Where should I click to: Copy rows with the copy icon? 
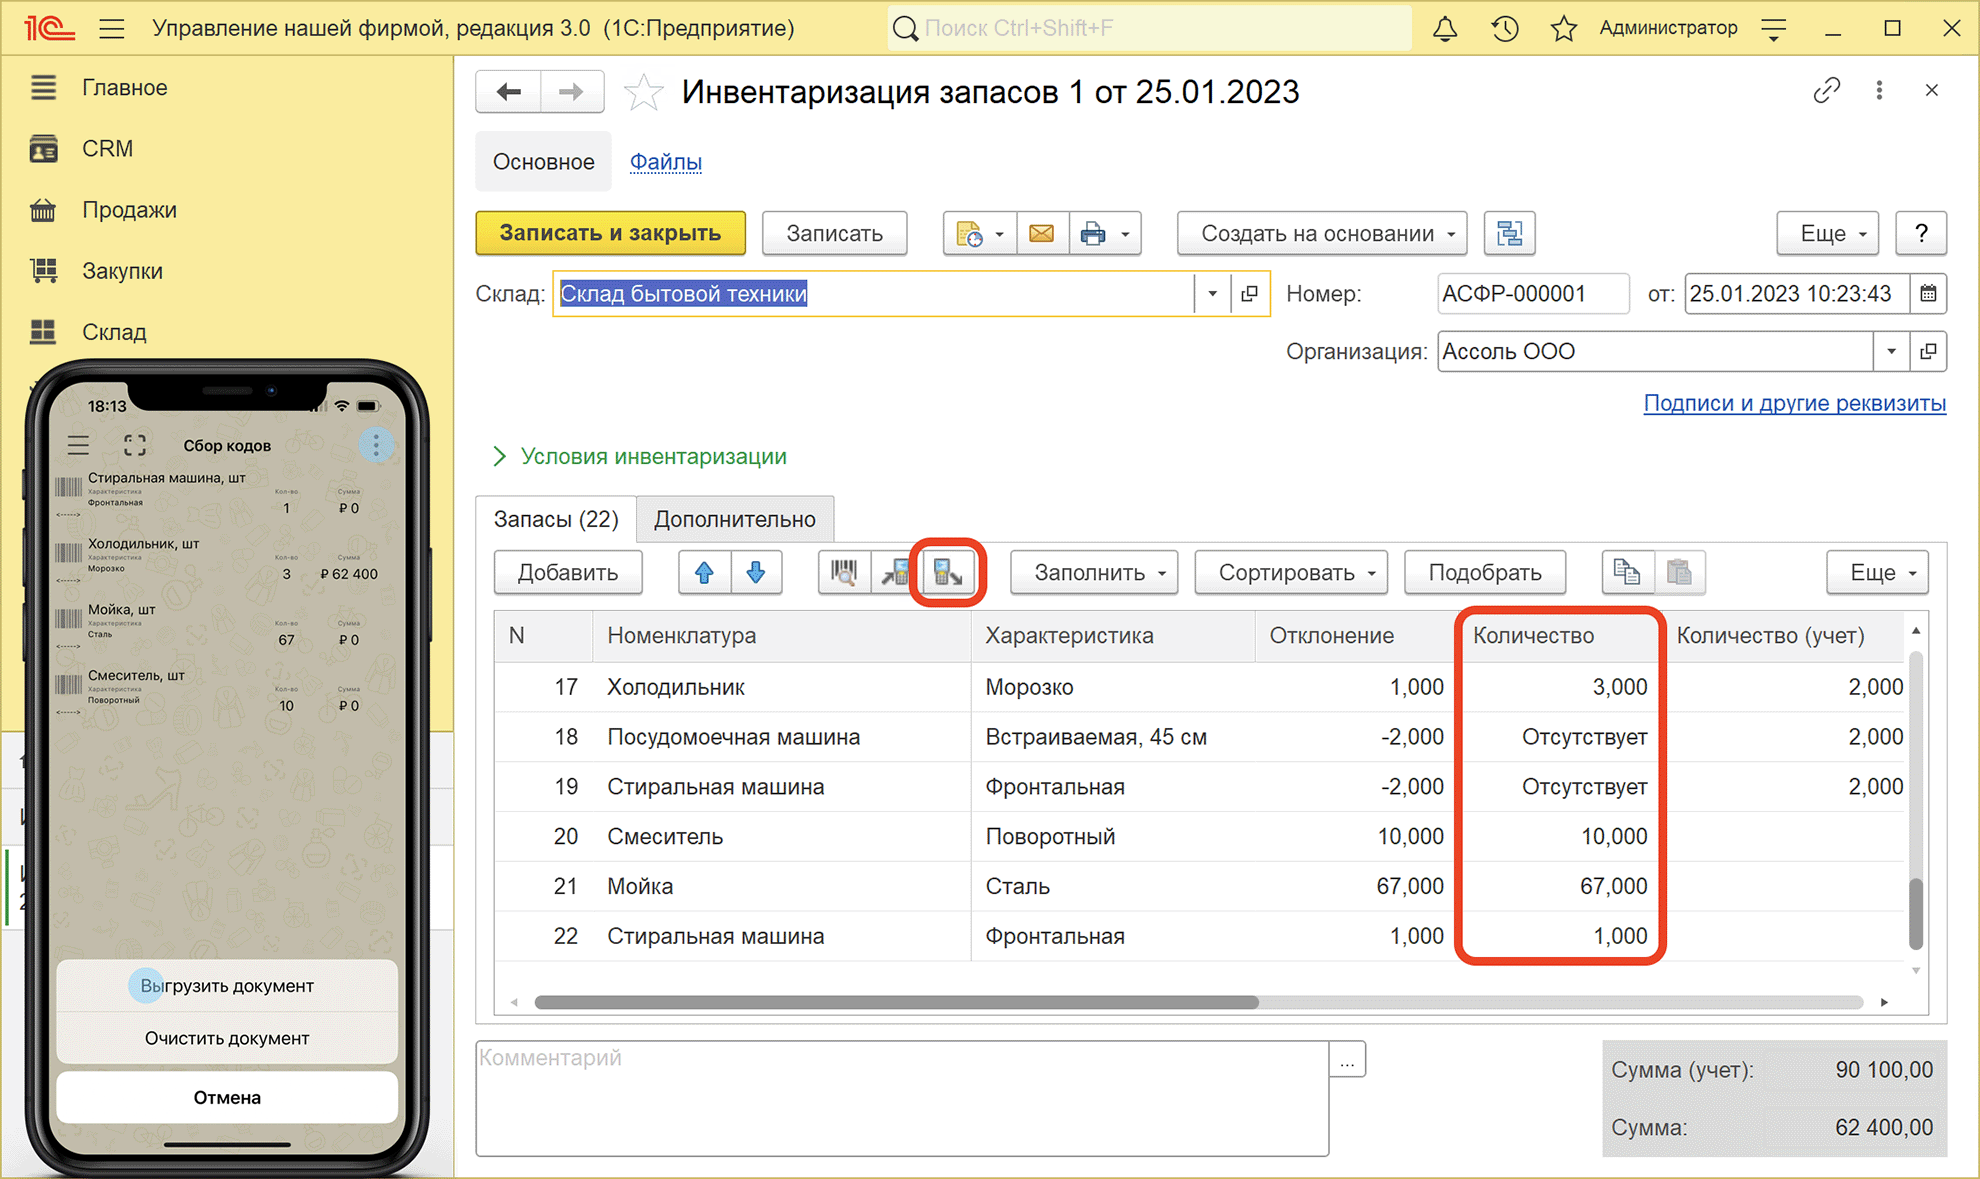1627,573
